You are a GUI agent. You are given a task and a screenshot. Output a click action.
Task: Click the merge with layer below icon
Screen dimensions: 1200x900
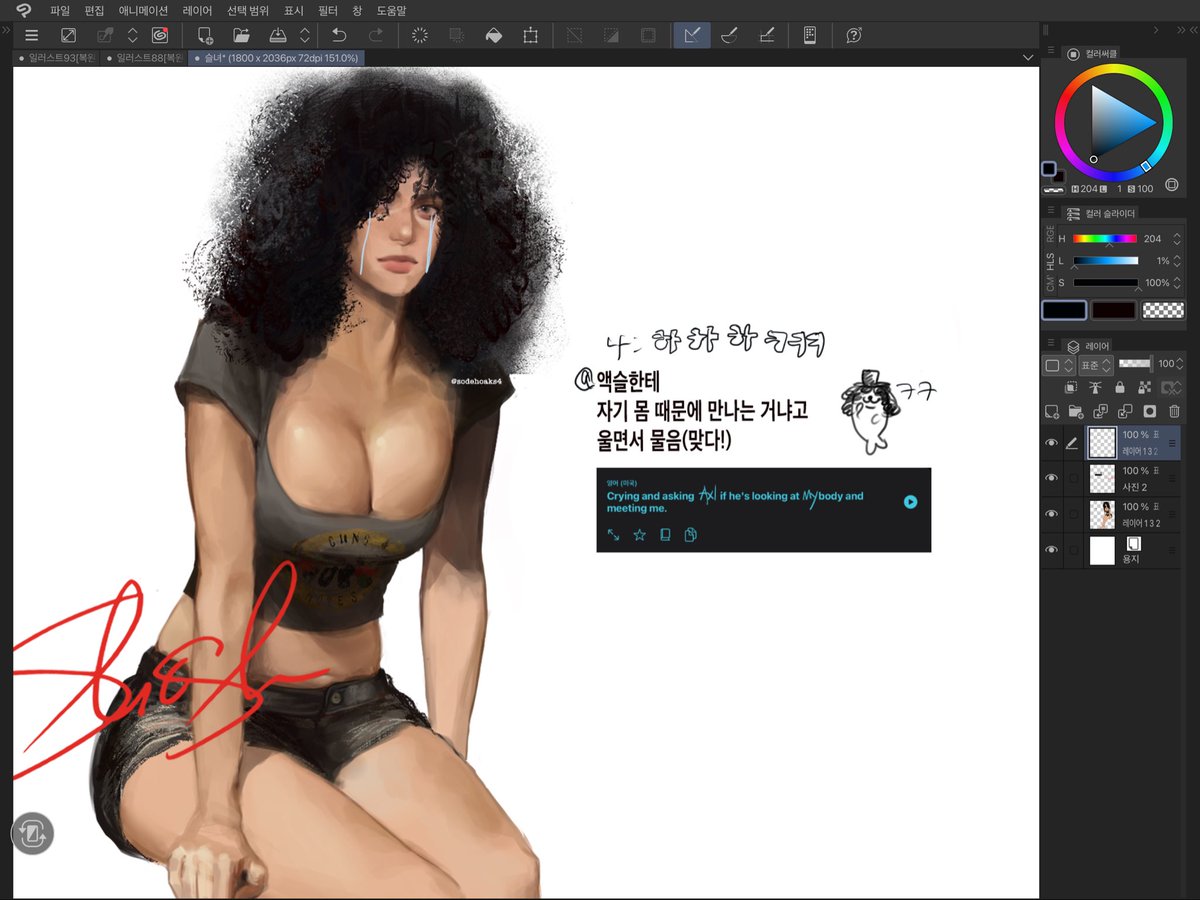coord(1125,411)
